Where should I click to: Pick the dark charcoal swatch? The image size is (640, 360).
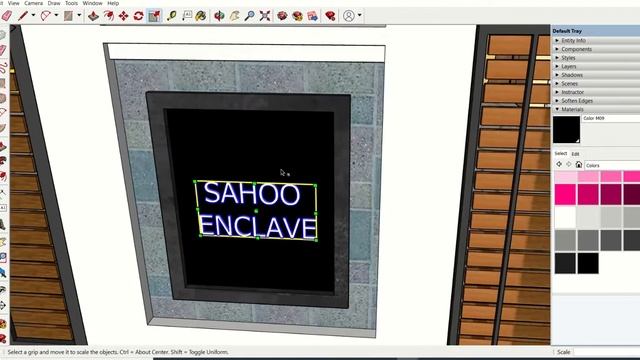(565, 263)
